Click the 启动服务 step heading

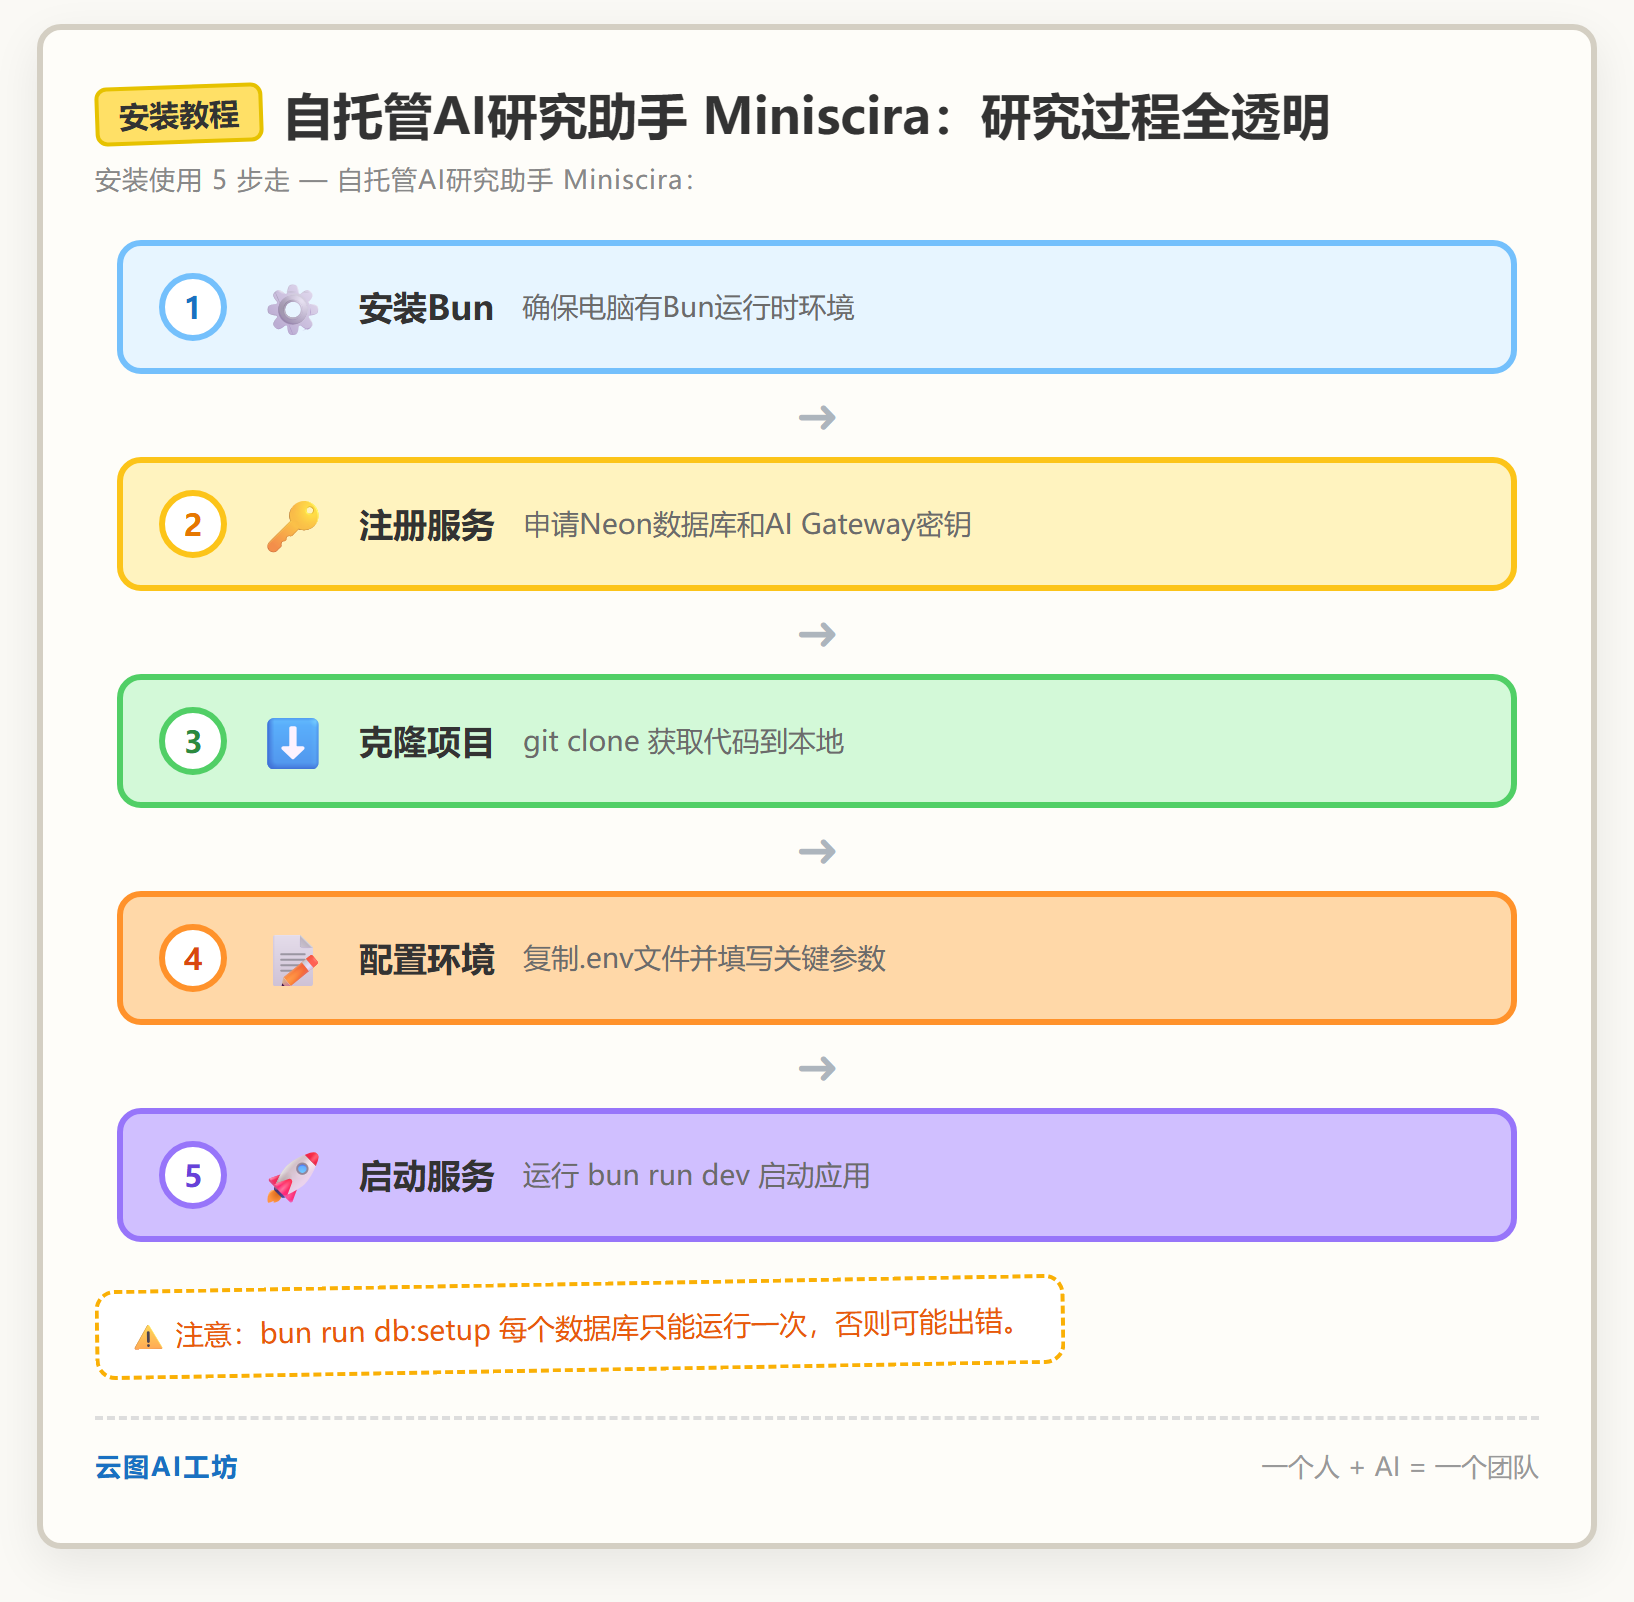point(426,1176)
